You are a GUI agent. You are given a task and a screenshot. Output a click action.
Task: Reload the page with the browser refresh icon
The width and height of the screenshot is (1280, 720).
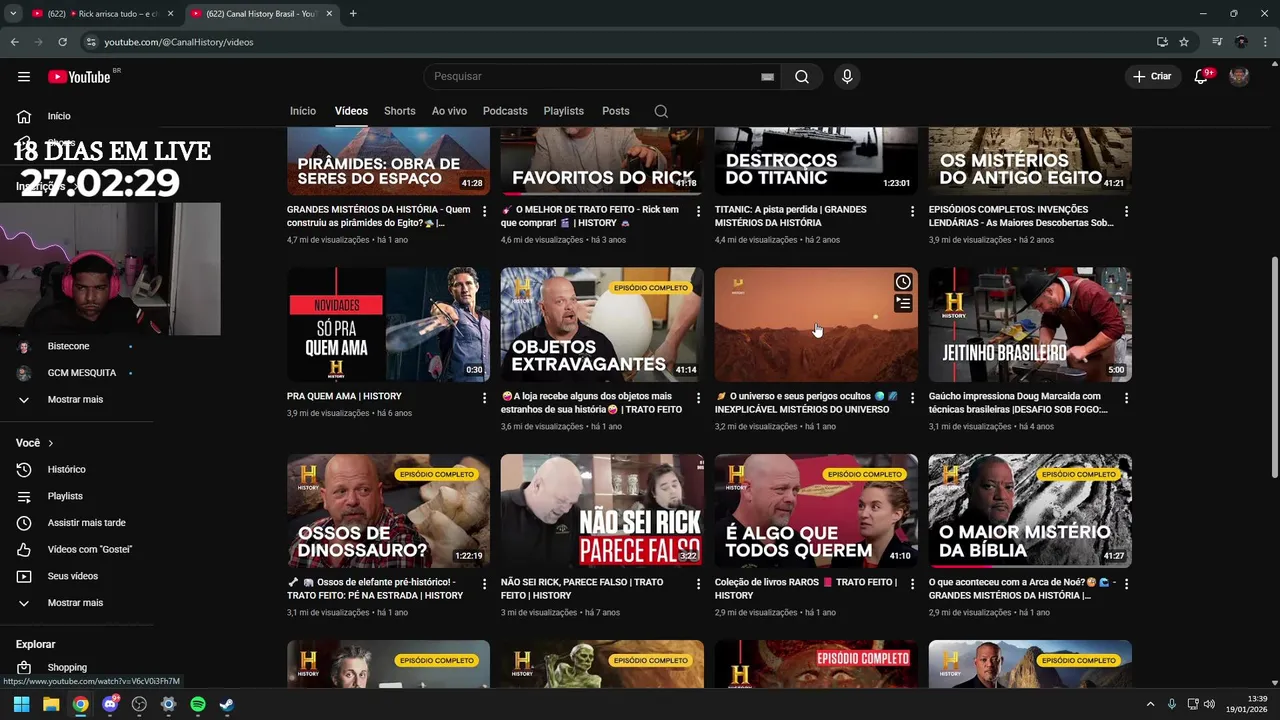[62, 42]
